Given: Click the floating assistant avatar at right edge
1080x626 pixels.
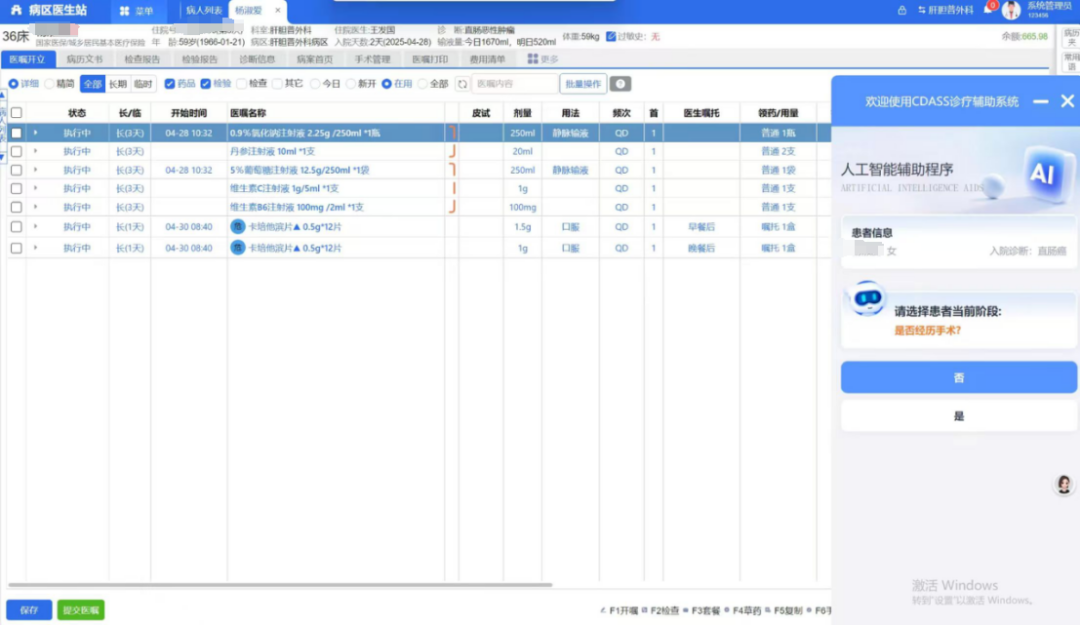Looking at the screenshot, I should [1064, 485].
